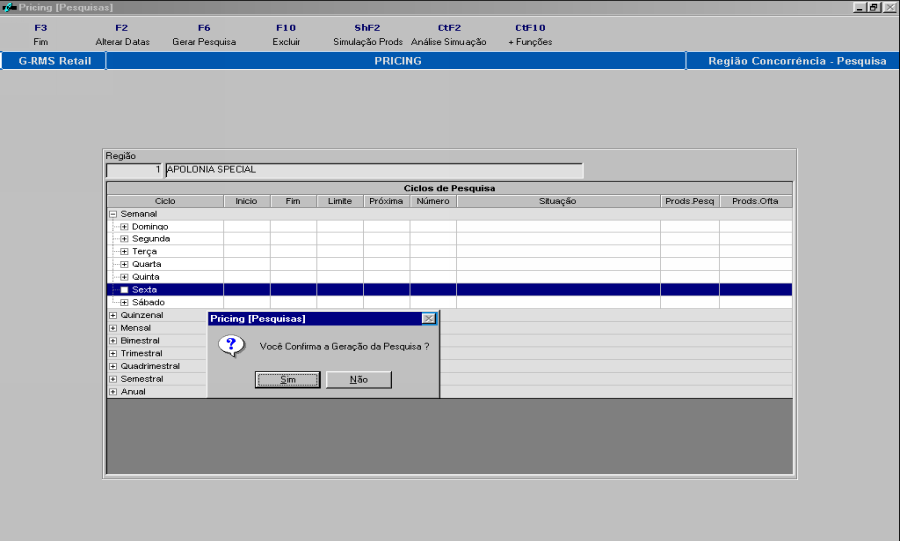This screenshot has height=541, width=900.
Task: Select the Trimestral label
Action: pyautogui.click(x=141, y=353)
